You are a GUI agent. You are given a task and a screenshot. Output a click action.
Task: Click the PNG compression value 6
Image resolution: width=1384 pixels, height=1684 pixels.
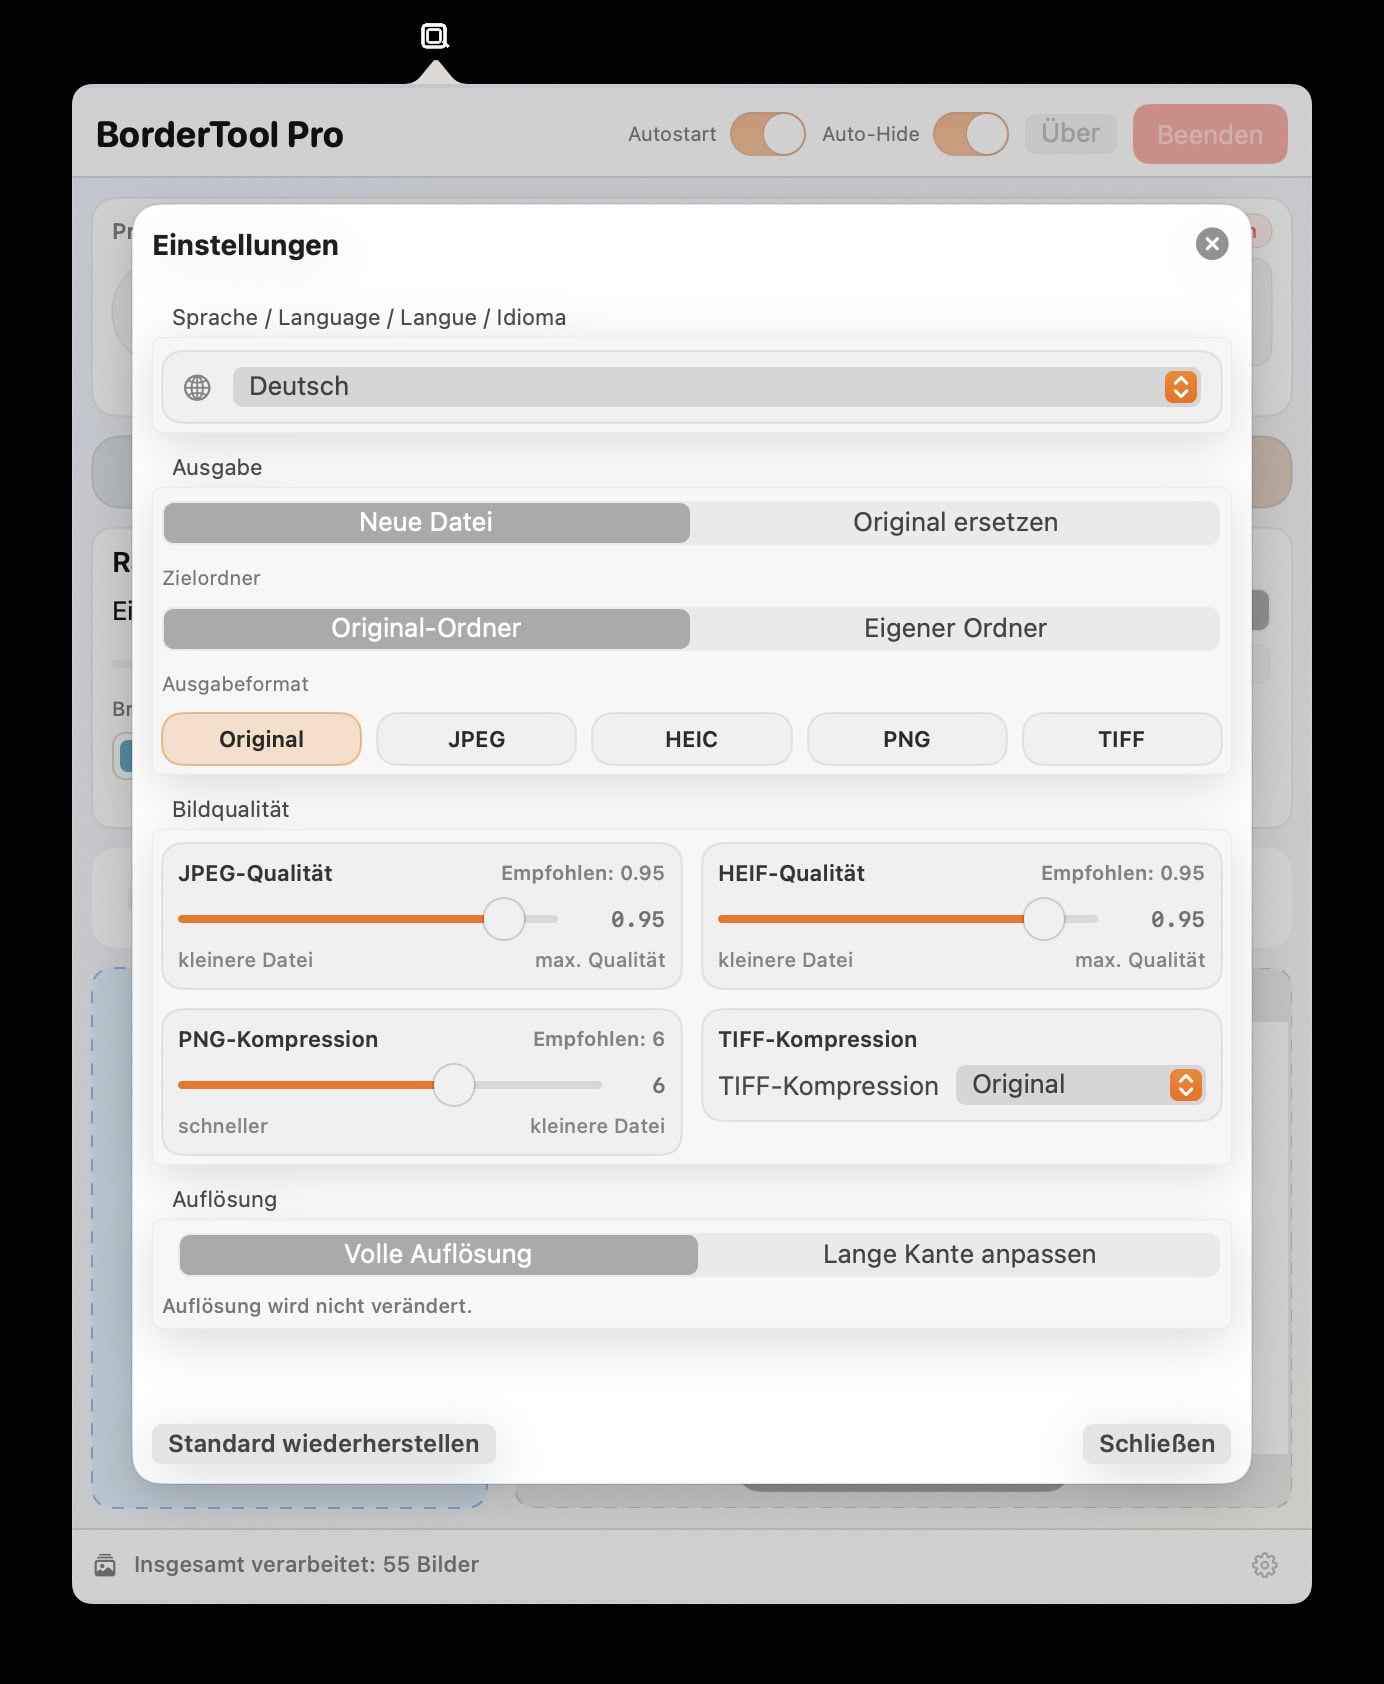[658, 1085]
